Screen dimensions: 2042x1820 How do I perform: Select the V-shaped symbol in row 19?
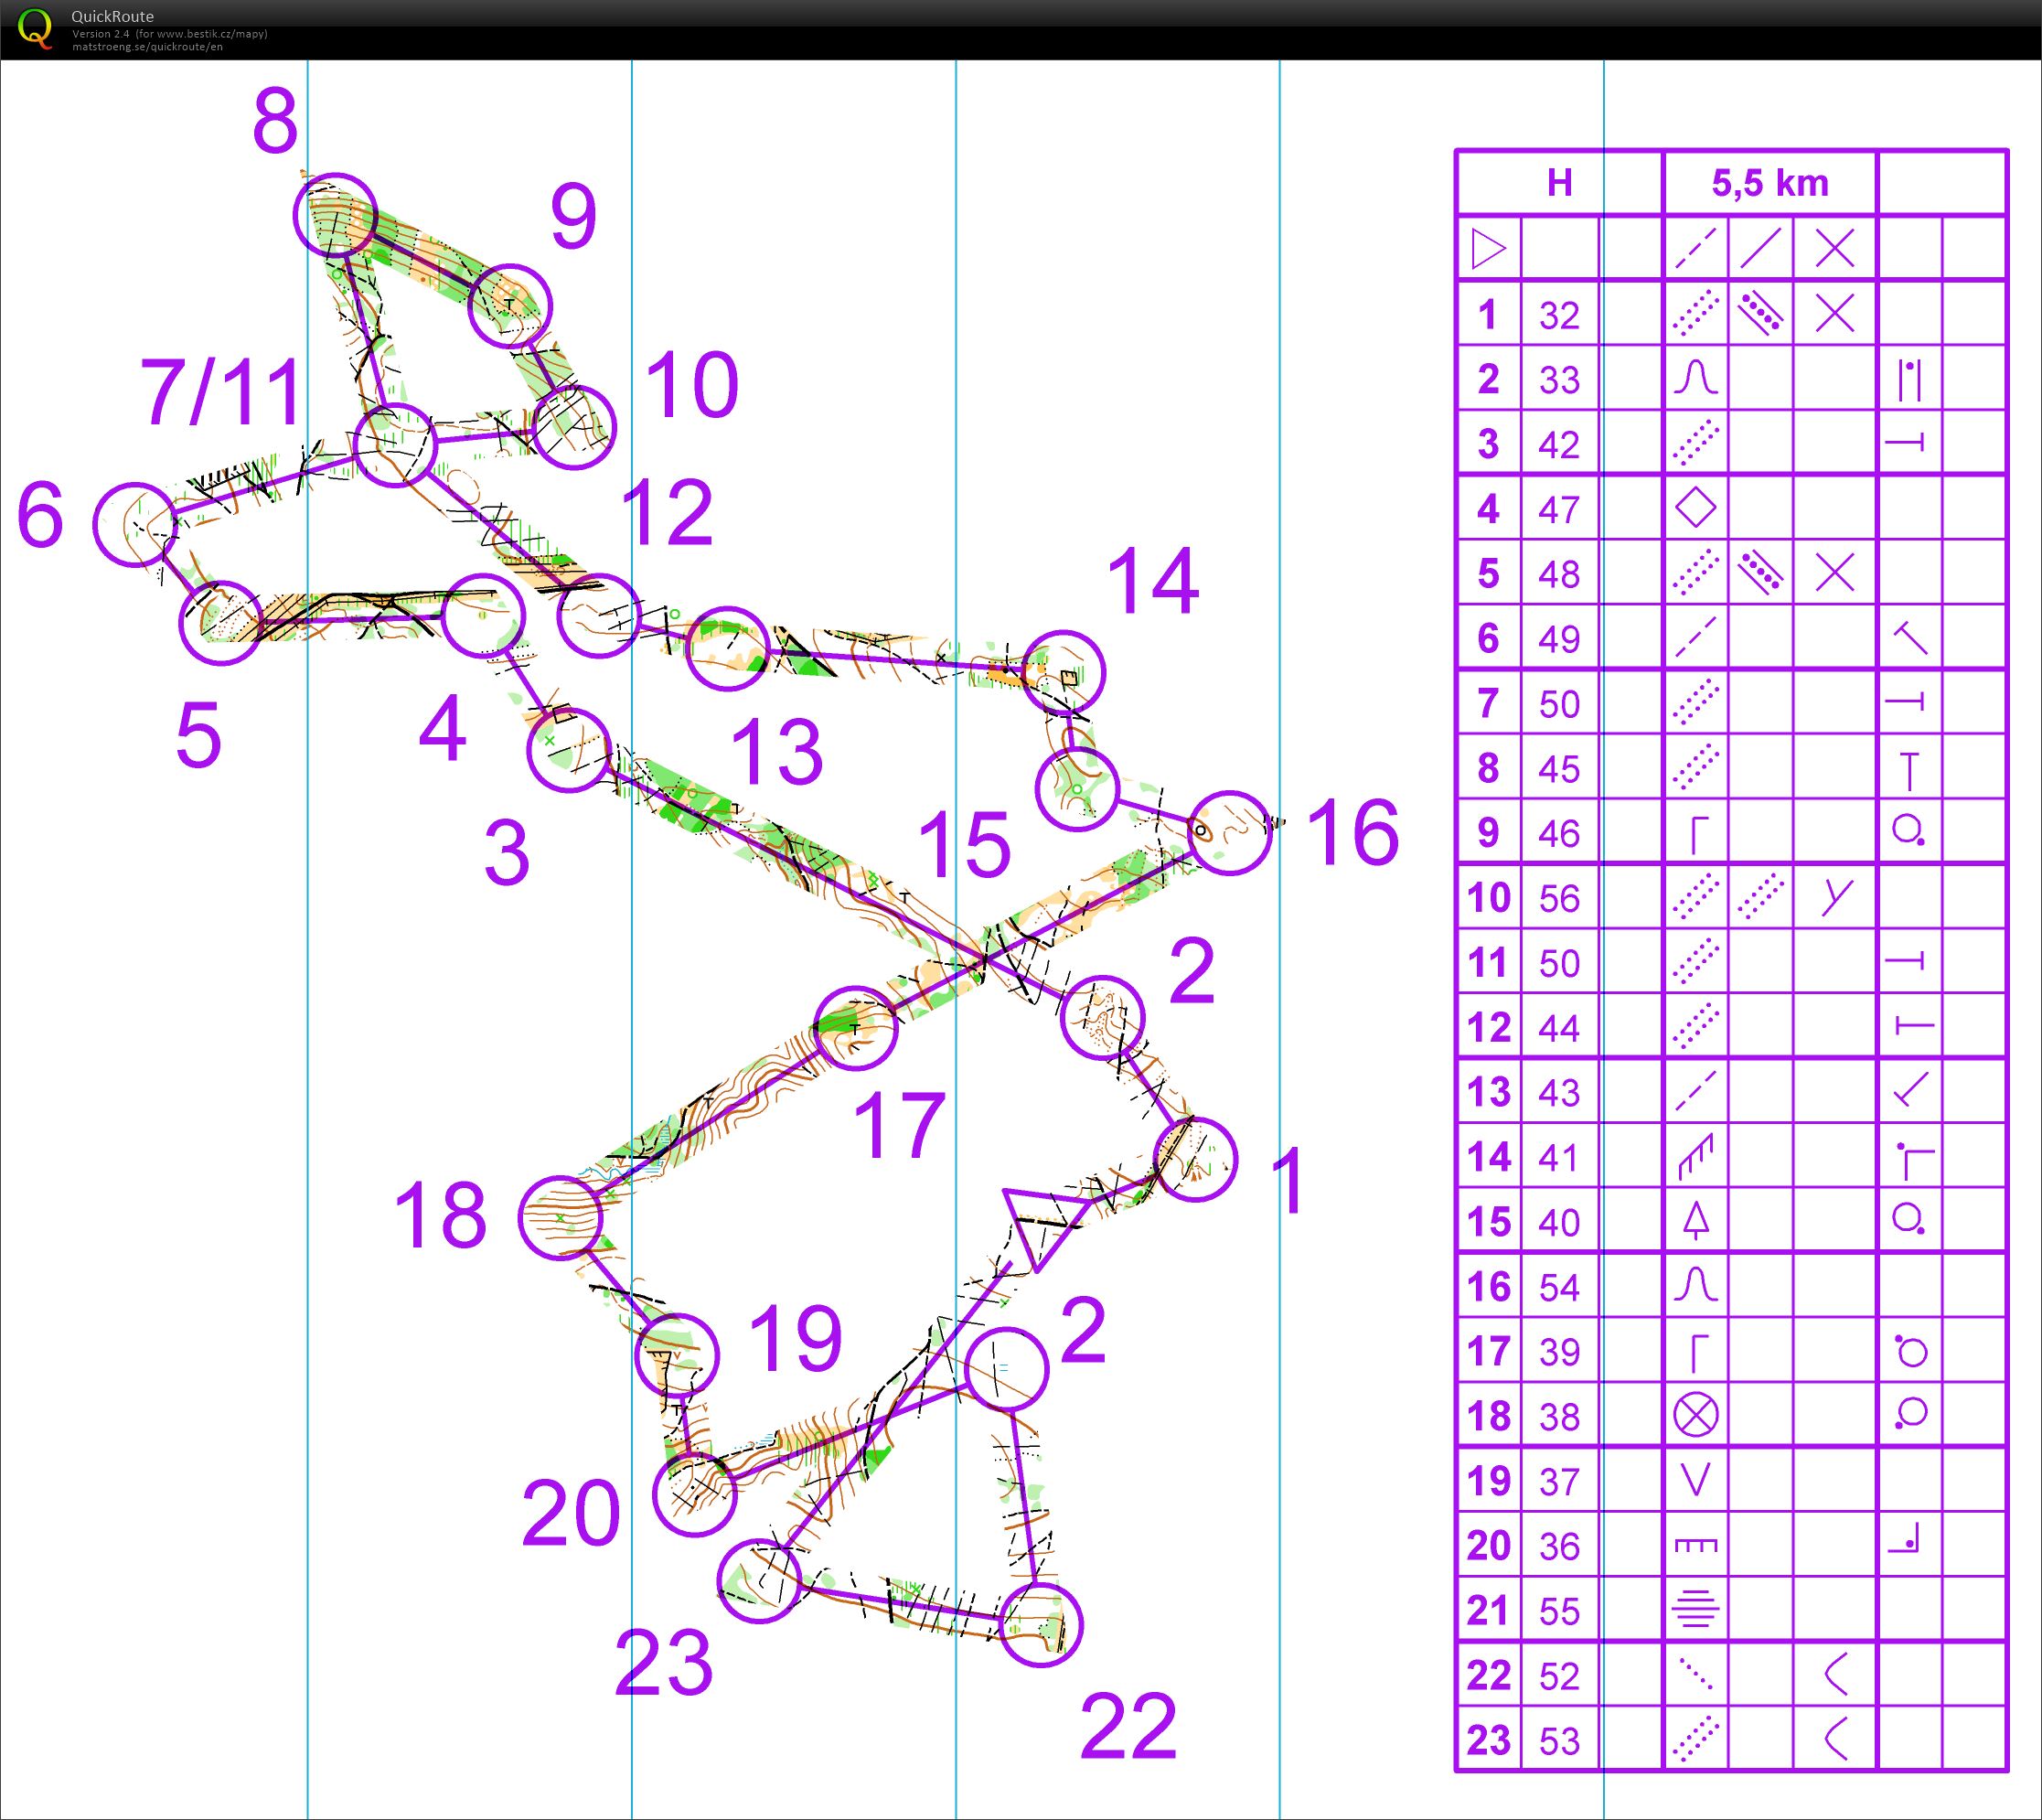pos(1695,1480)
